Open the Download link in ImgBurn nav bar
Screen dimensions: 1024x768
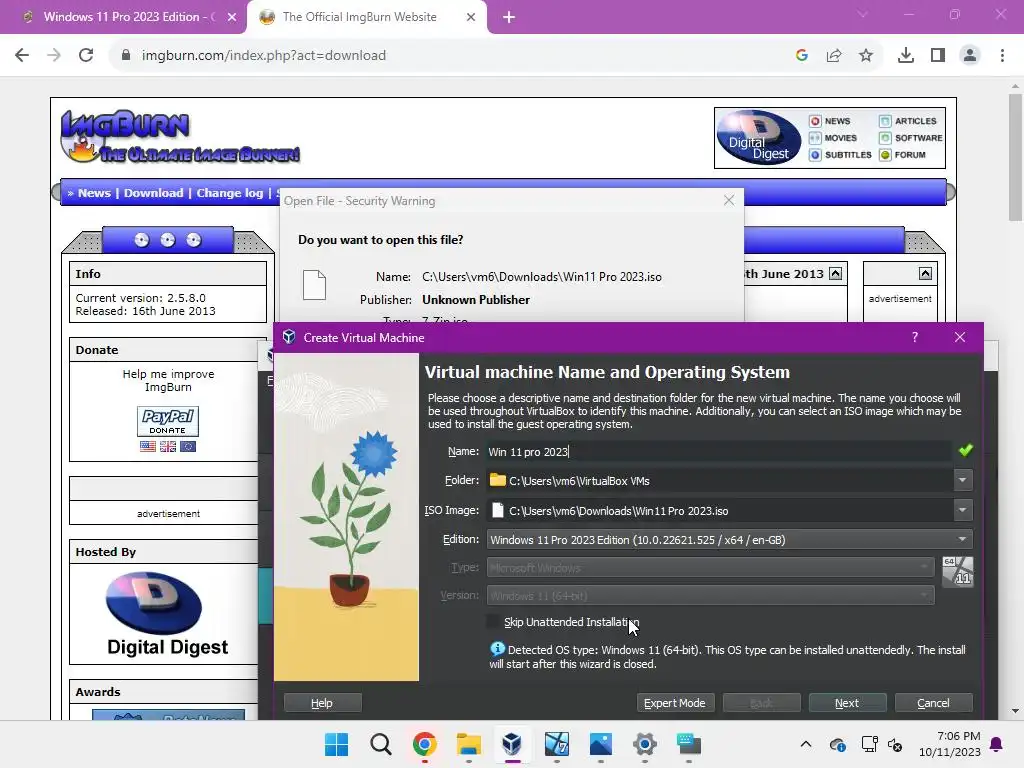click(x=153, y=193)
